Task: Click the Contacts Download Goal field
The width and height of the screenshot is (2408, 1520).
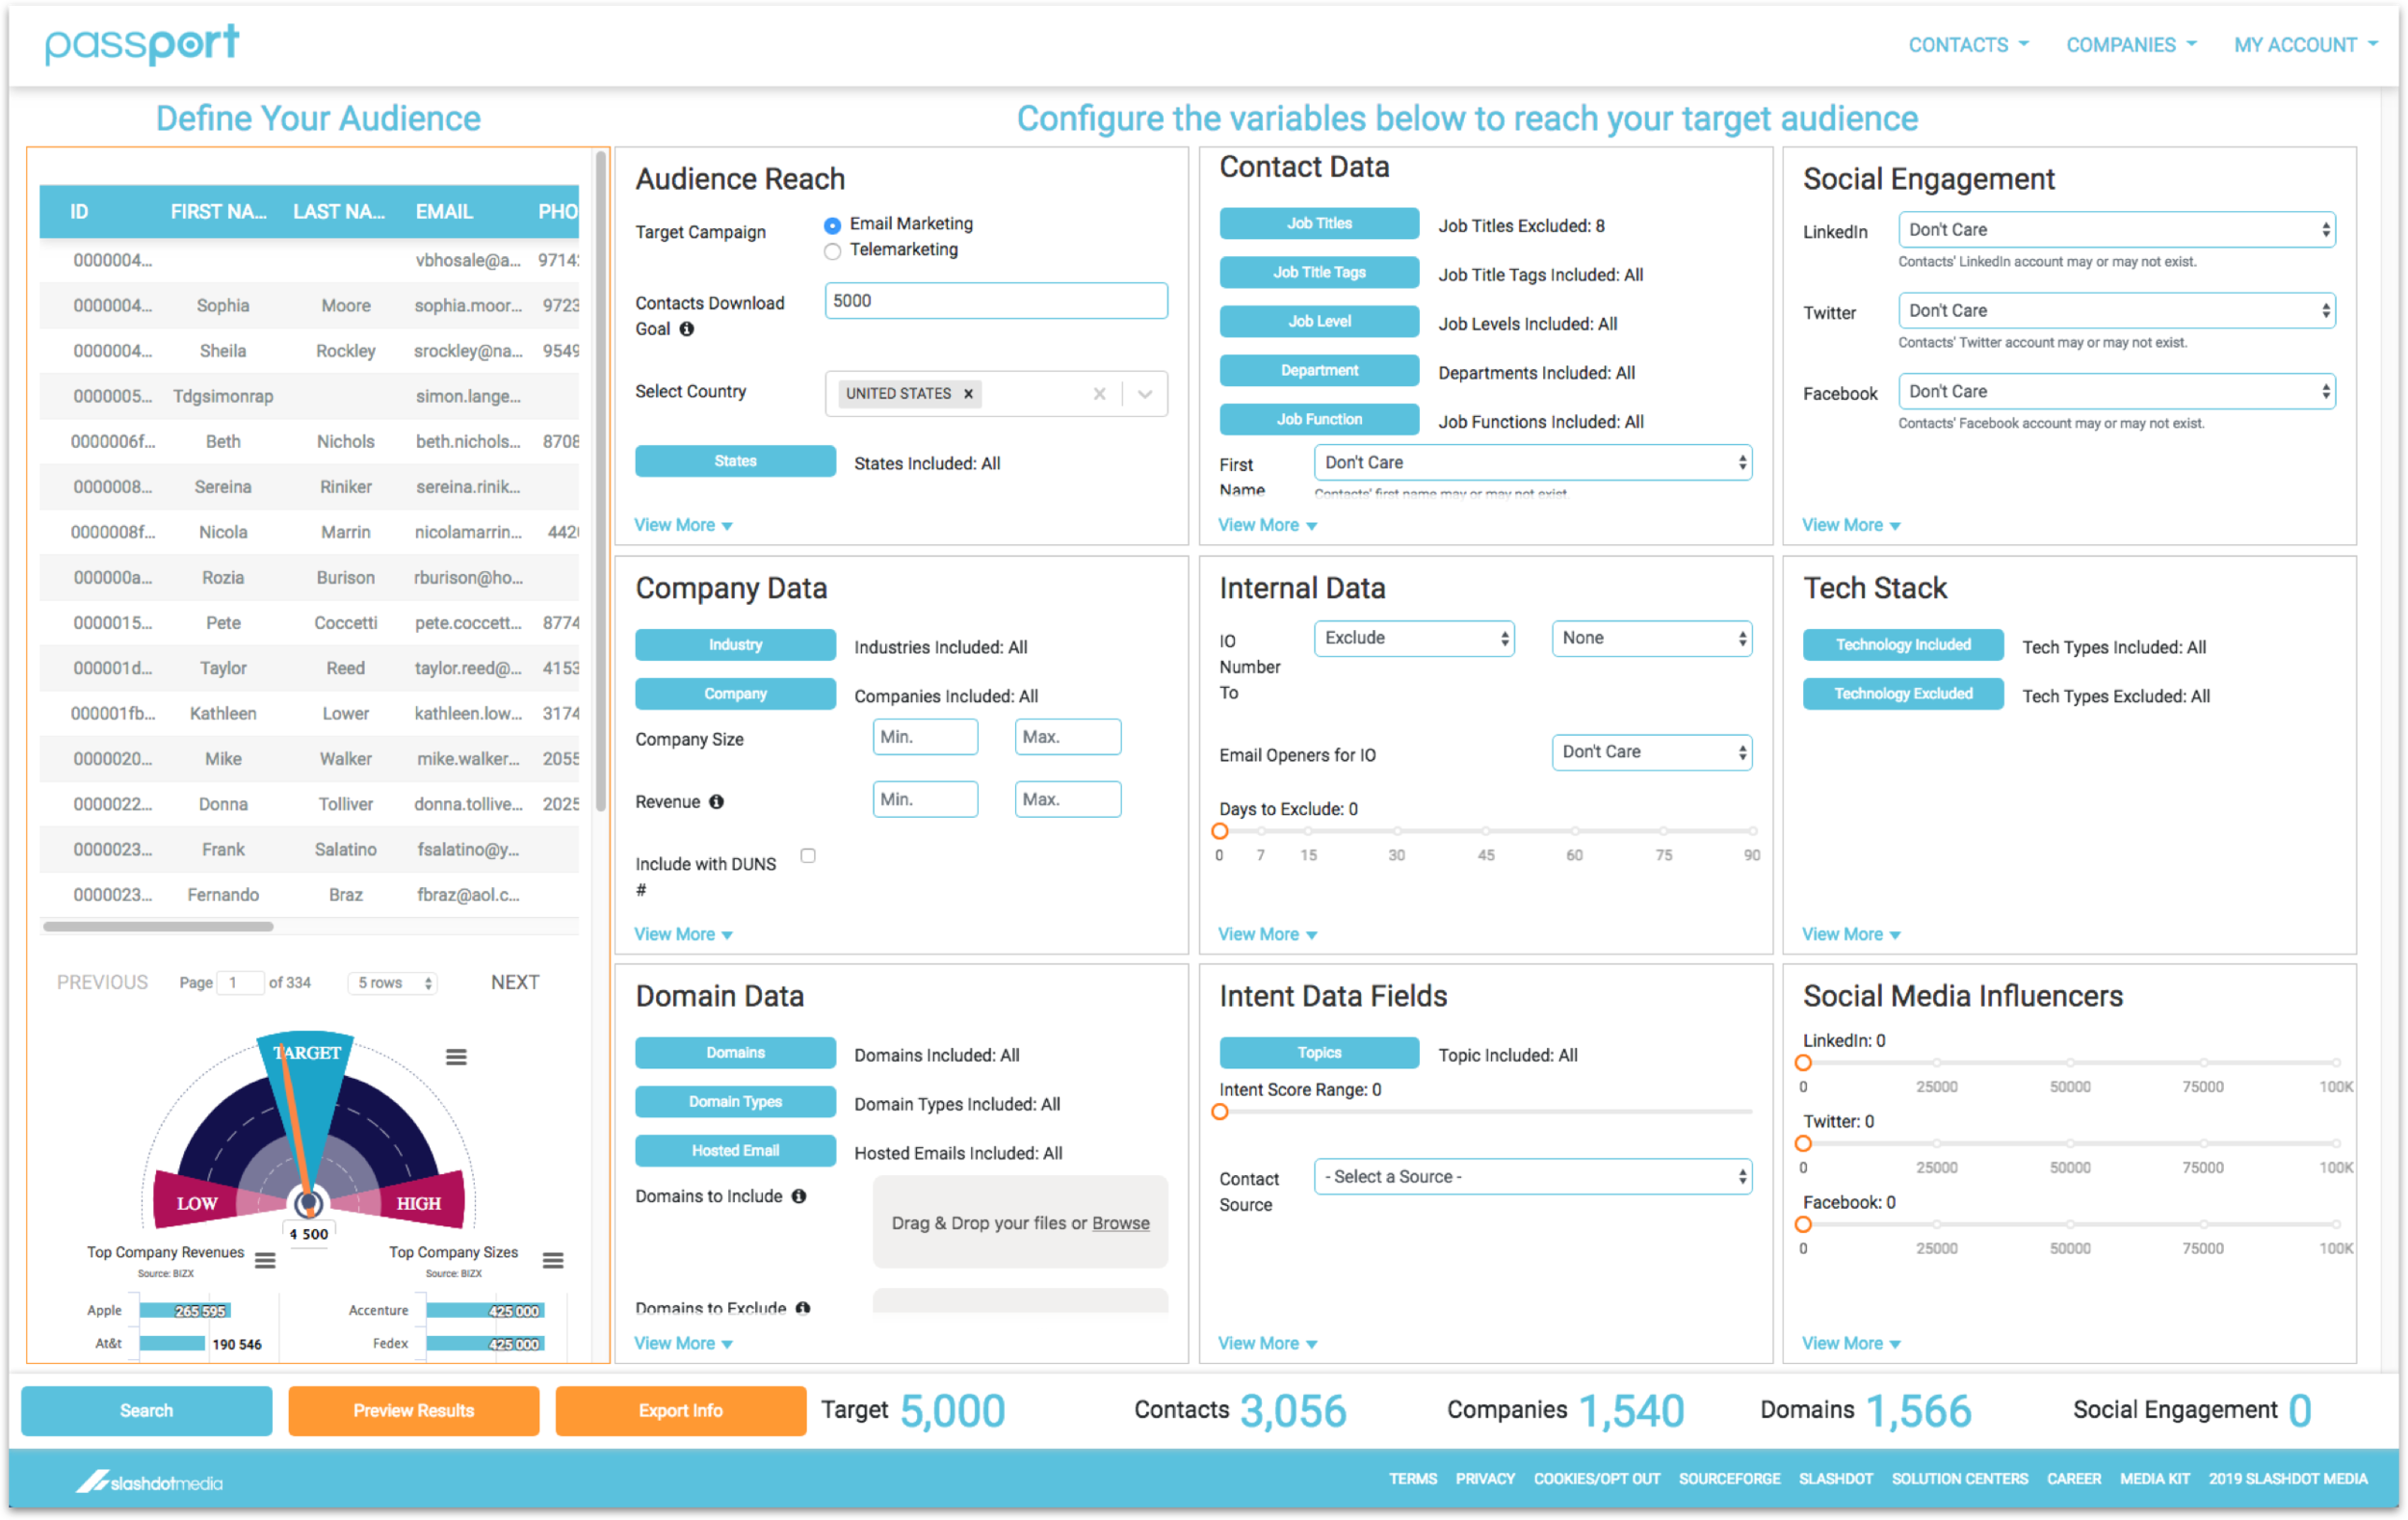Action: [x=996, y=301]
